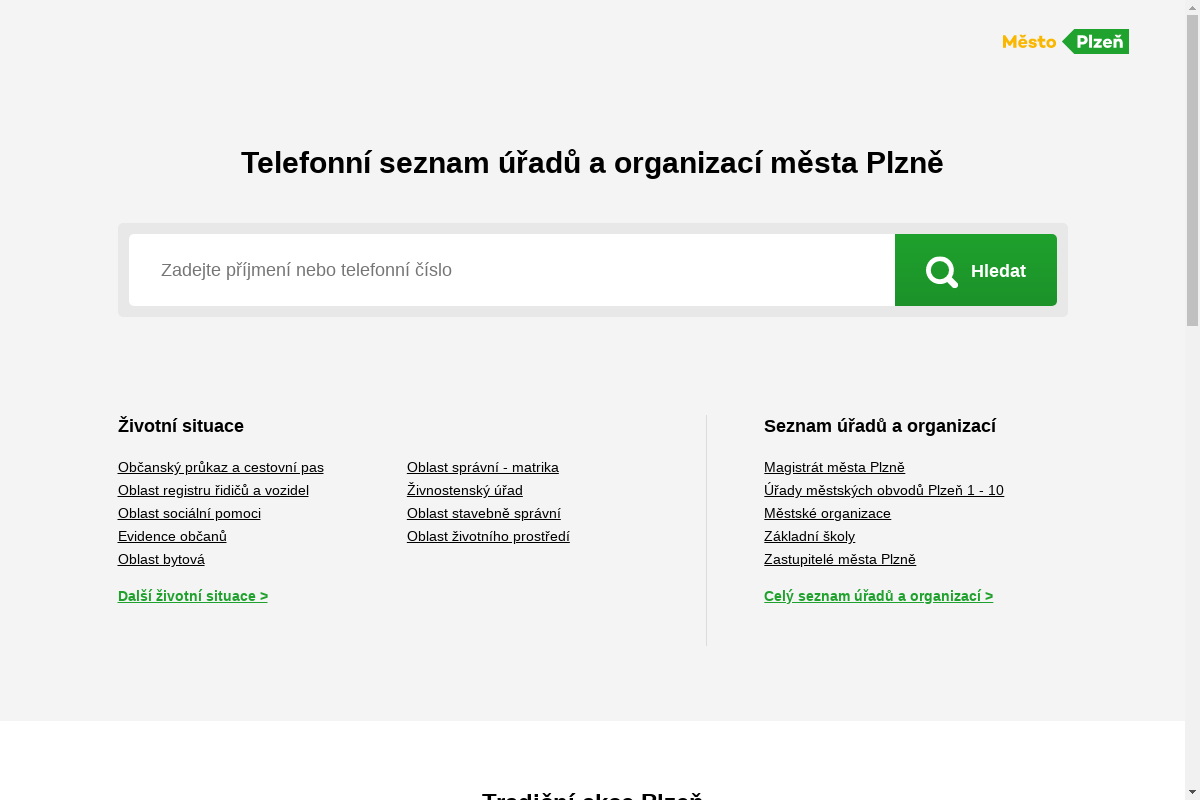Image resolution: width=1200 pixels, height=800 pixels.
Task: Click the magnifying glass search icon
Action: (x=941, y=270)
